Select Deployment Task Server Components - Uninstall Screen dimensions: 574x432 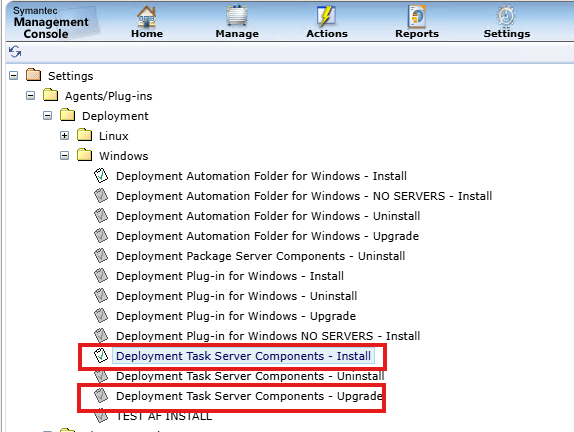[250, 376]
